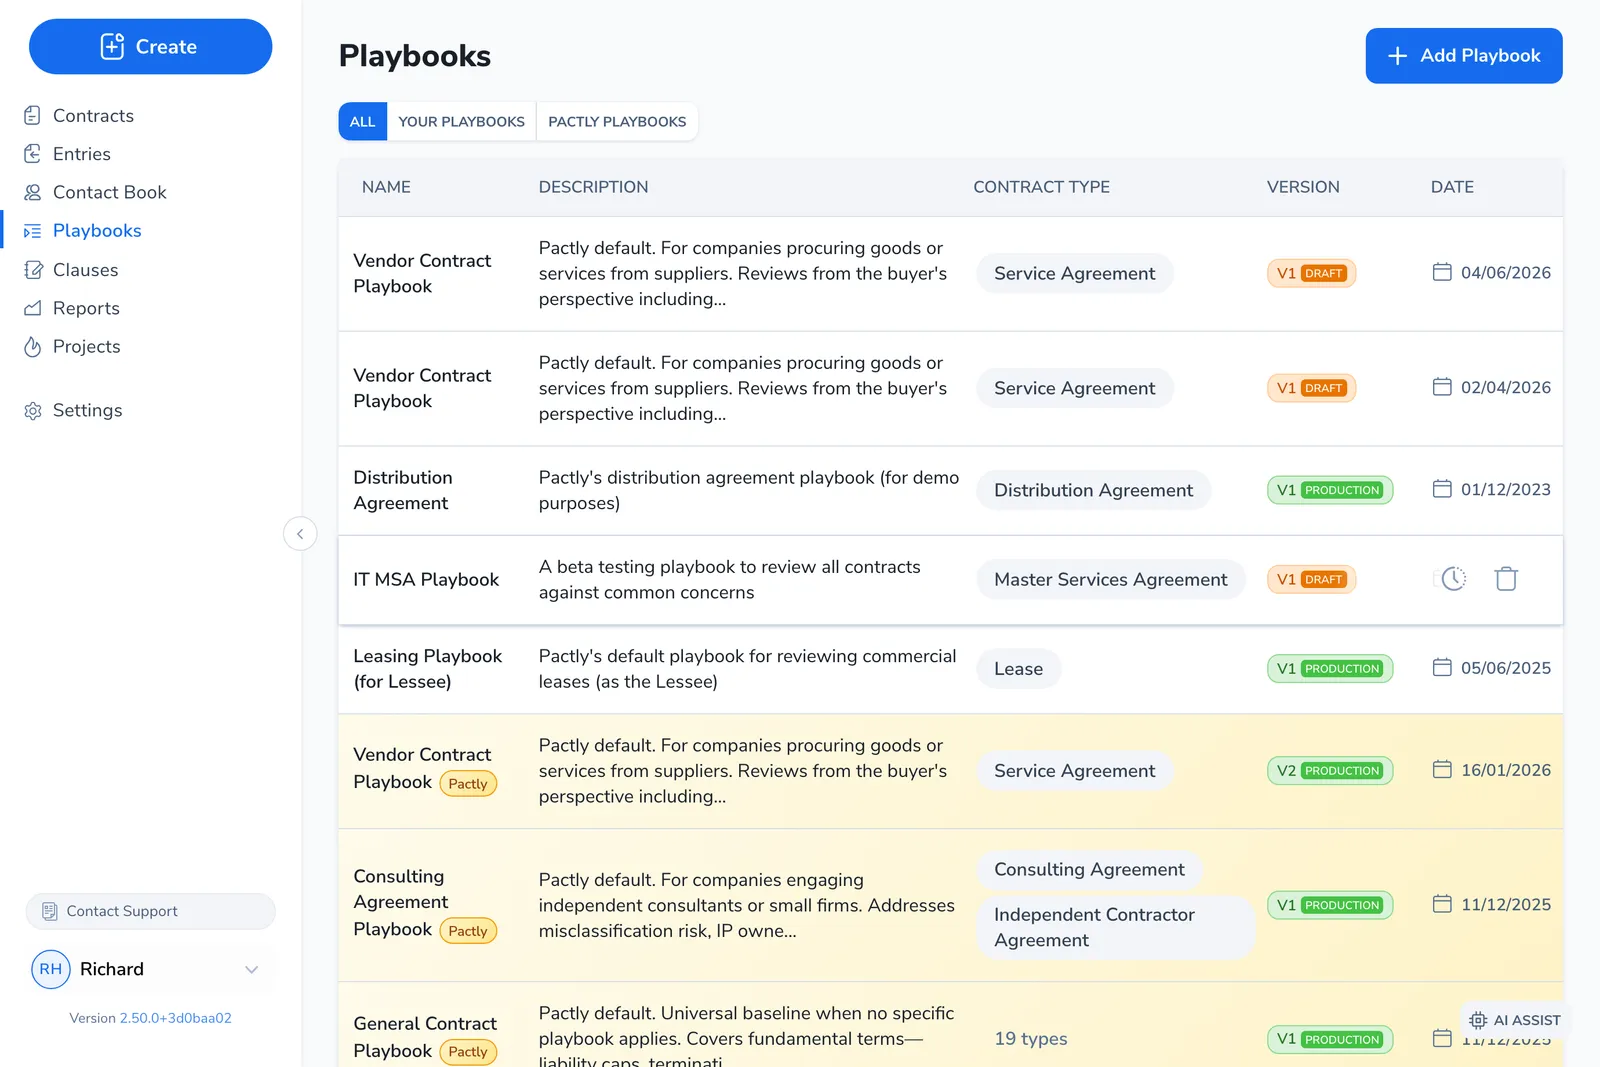Click the calendar icon by 01/12/2023
Screen dimensions: 1600x1067
(x=1441, y=489)
